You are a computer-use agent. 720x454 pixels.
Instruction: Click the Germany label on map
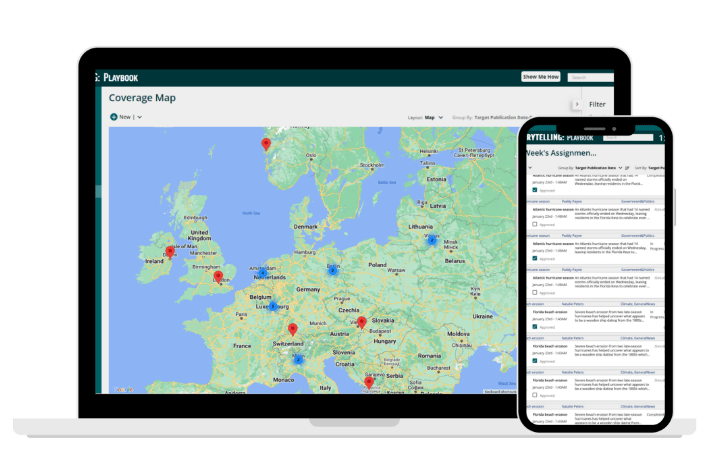pos(308,290)
